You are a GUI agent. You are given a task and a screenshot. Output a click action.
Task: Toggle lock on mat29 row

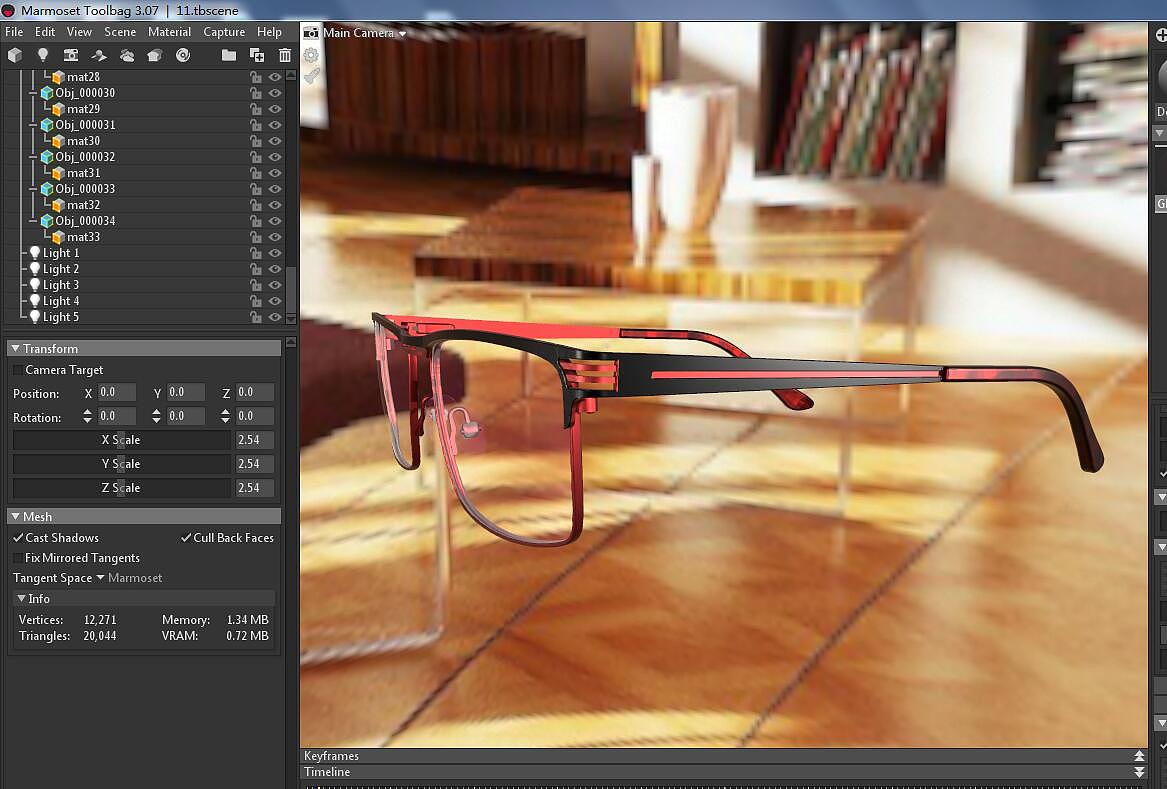point(255,109)
